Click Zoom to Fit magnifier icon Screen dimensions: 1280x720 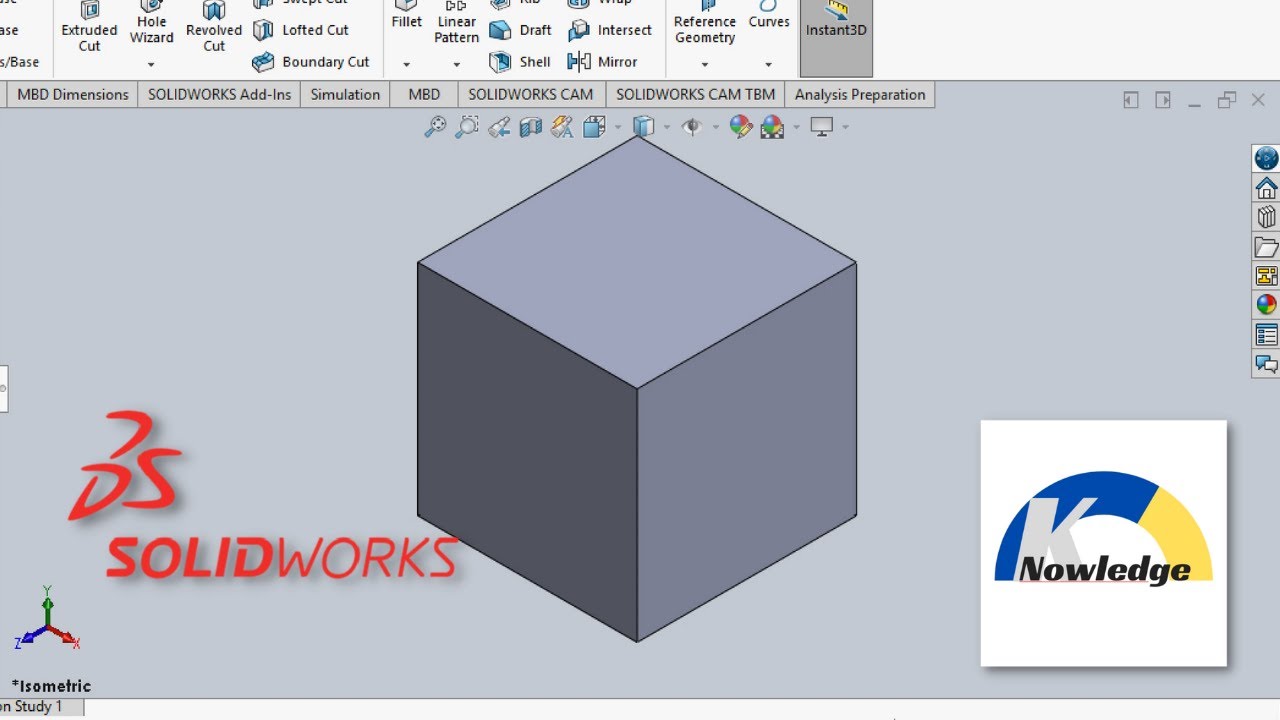(x=435, y=127)
